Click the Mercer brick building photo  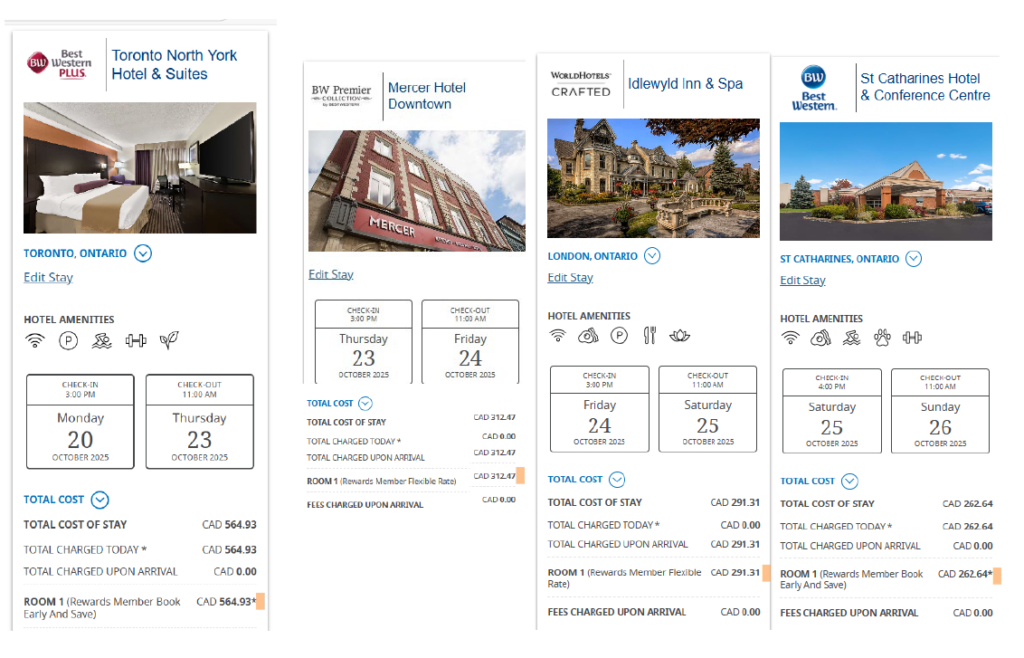417,191
